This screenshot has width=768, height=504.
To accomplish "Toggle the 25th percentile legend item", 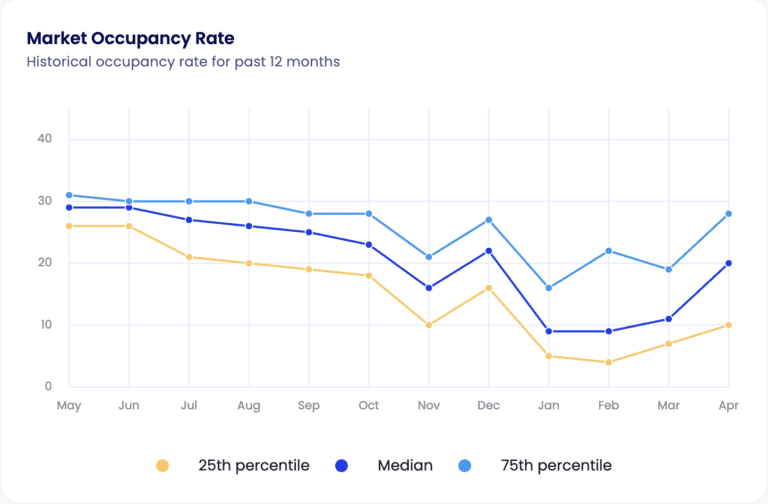I will point(253,465).
